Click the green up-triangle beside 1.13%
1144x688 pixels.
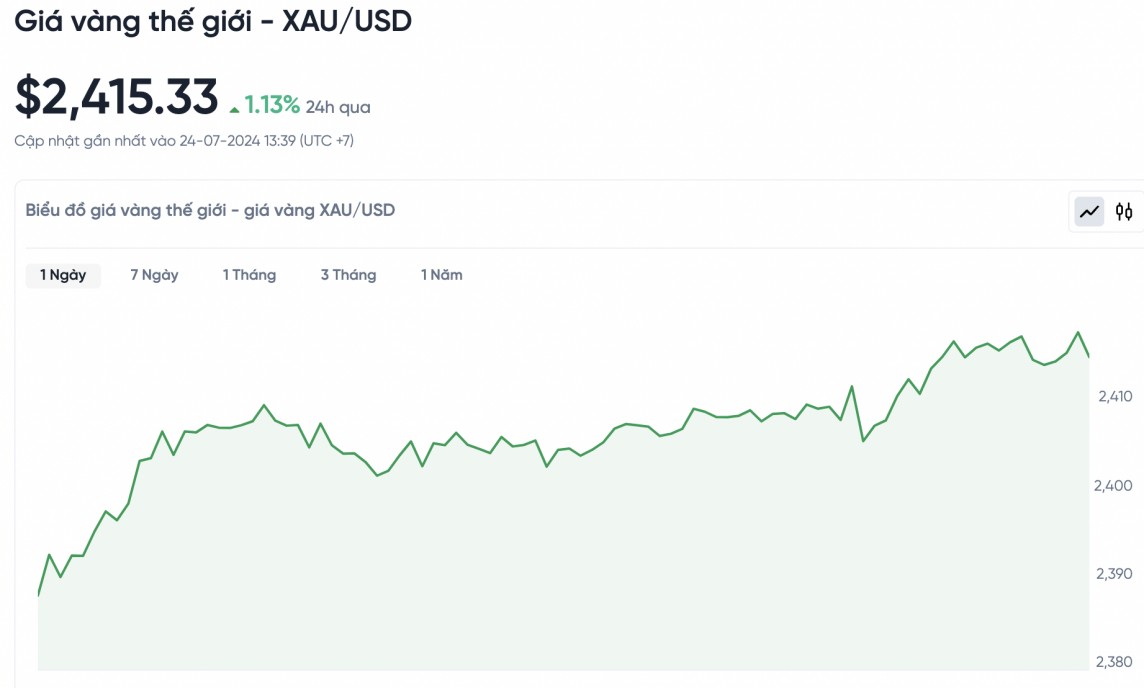coord(234,107)
